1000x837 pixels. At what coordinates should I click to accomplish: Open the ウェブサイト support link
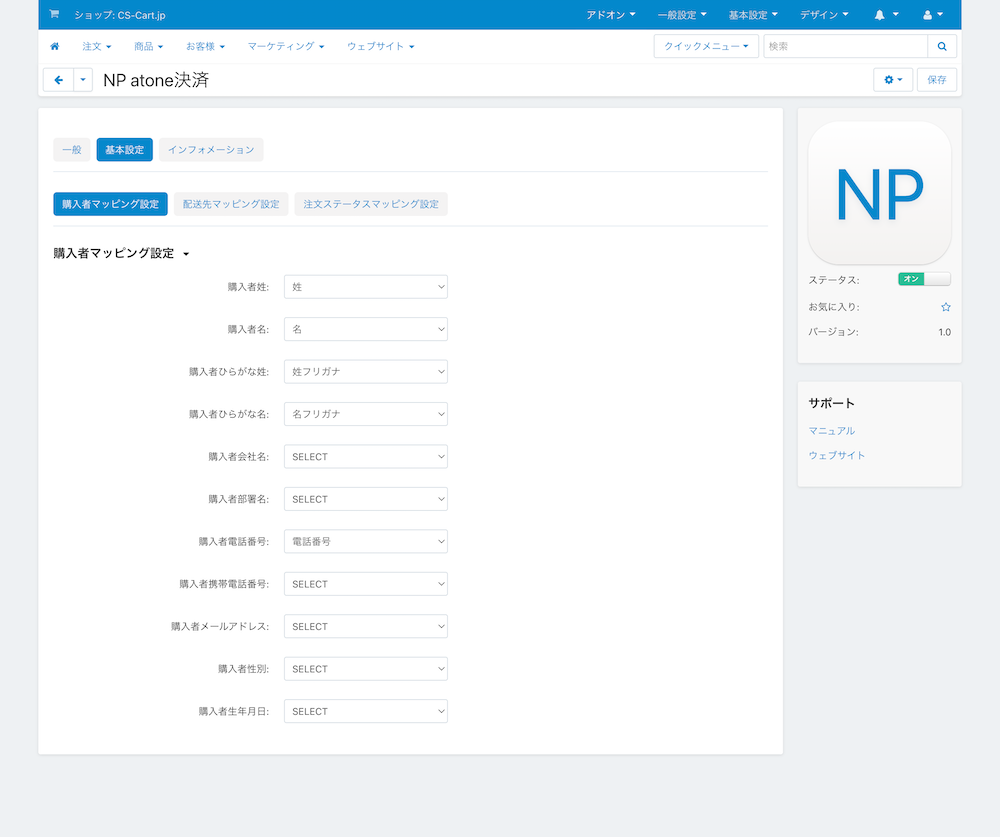pyautogui.click(x=837, y=455)
